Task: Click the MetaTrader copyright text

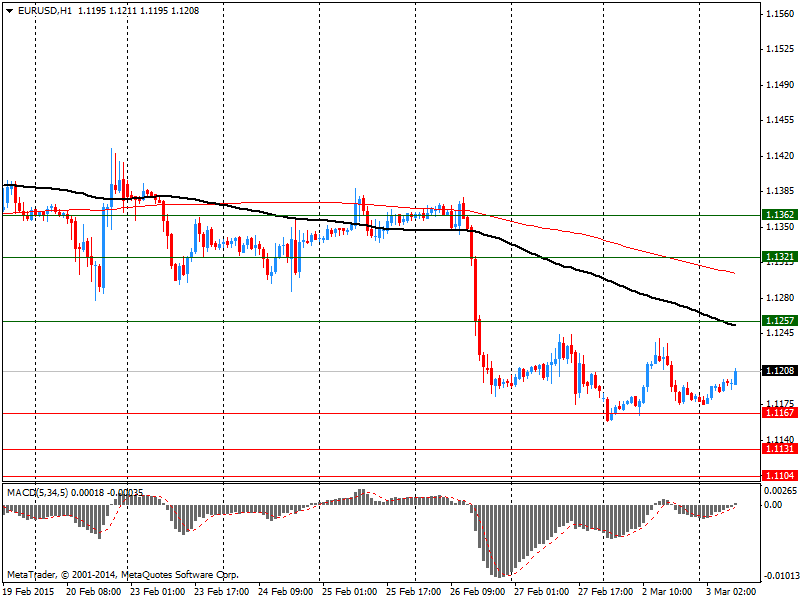Action: coord(122,575)
